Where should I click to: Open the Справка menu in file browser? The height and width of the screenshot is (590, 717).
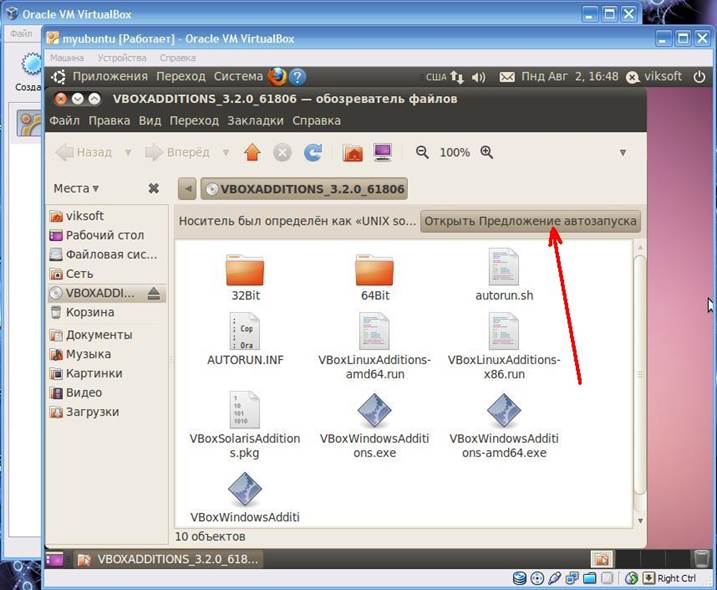[x=316, y=121]
